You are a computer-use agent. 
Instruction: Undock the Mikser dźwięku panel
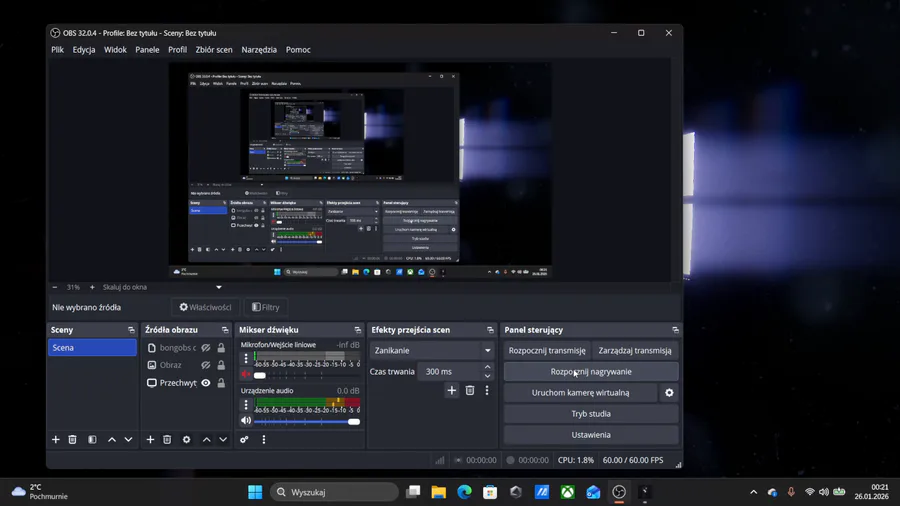point(358,330)
